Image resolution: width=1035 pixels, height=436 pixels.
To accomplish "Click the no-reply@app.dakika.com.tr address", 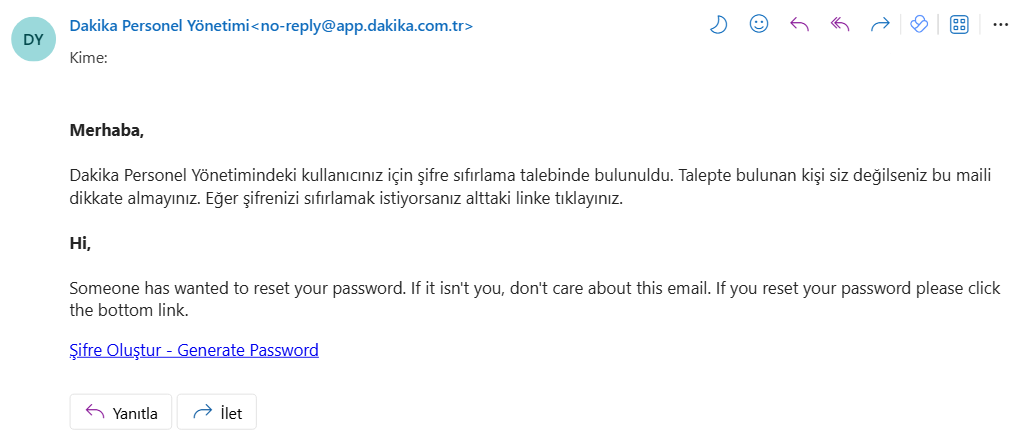I will (361, 26).
